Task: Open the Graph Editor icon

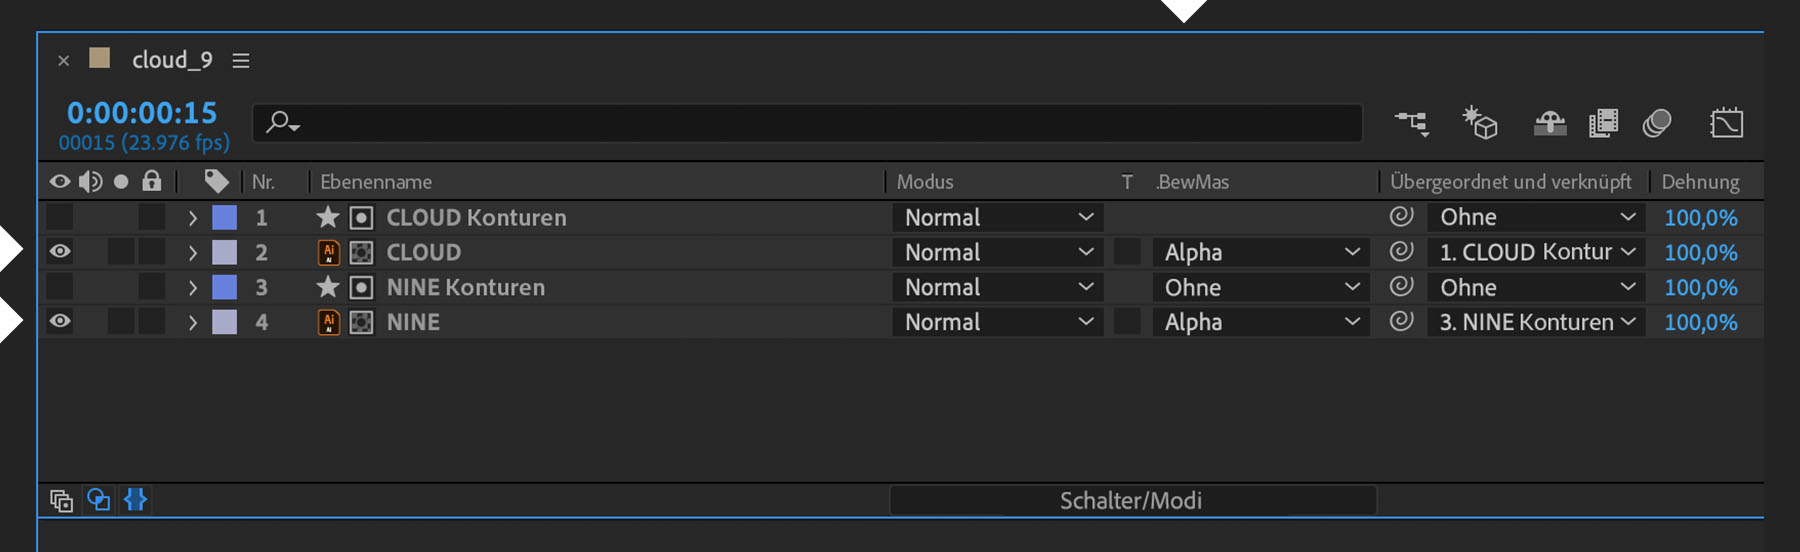Action: coord(1726,123)
